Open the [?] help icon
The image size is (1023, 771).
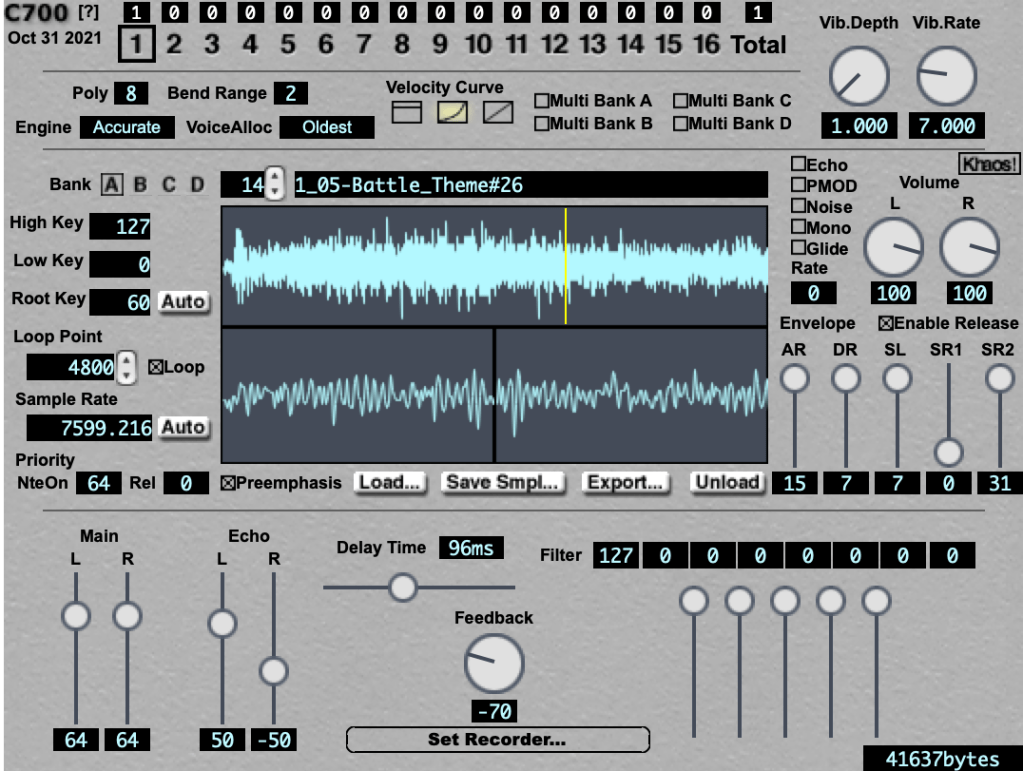pos(89,13)
